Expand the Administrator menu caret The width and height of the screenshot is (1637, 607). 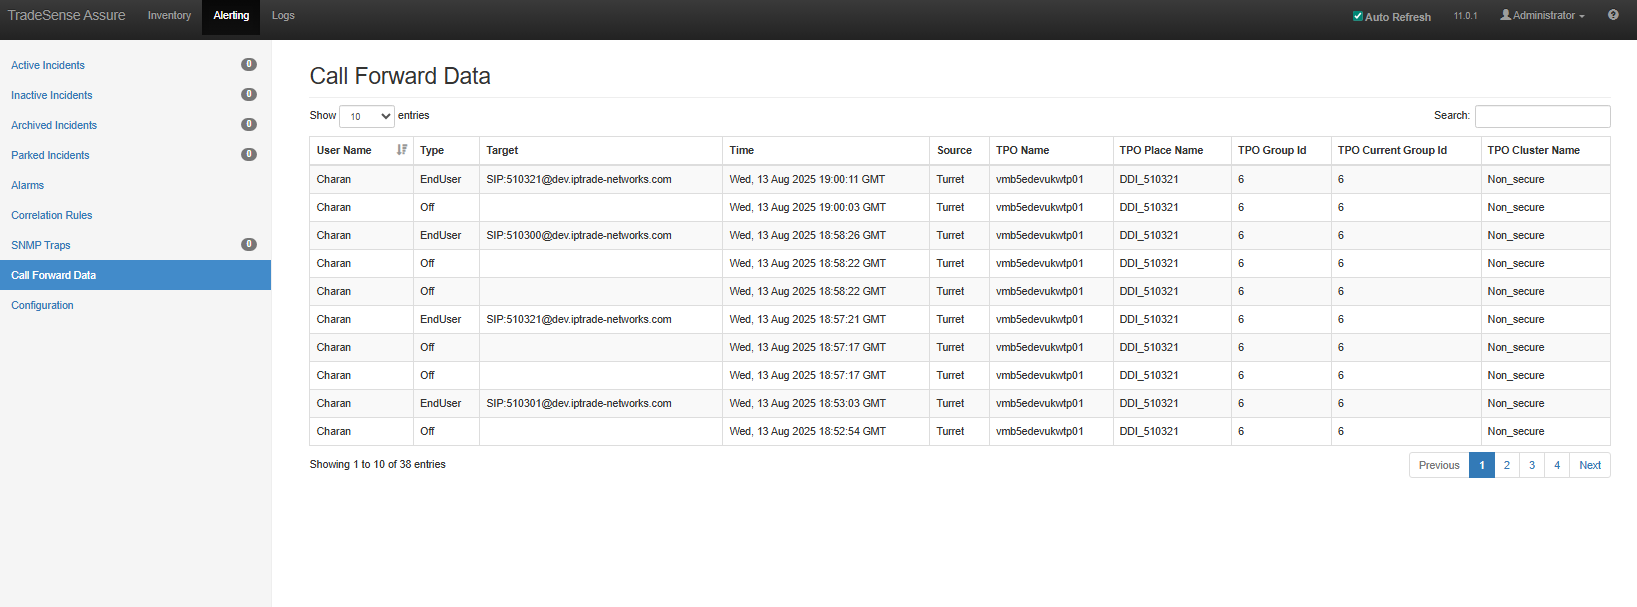pos(1582,17)
